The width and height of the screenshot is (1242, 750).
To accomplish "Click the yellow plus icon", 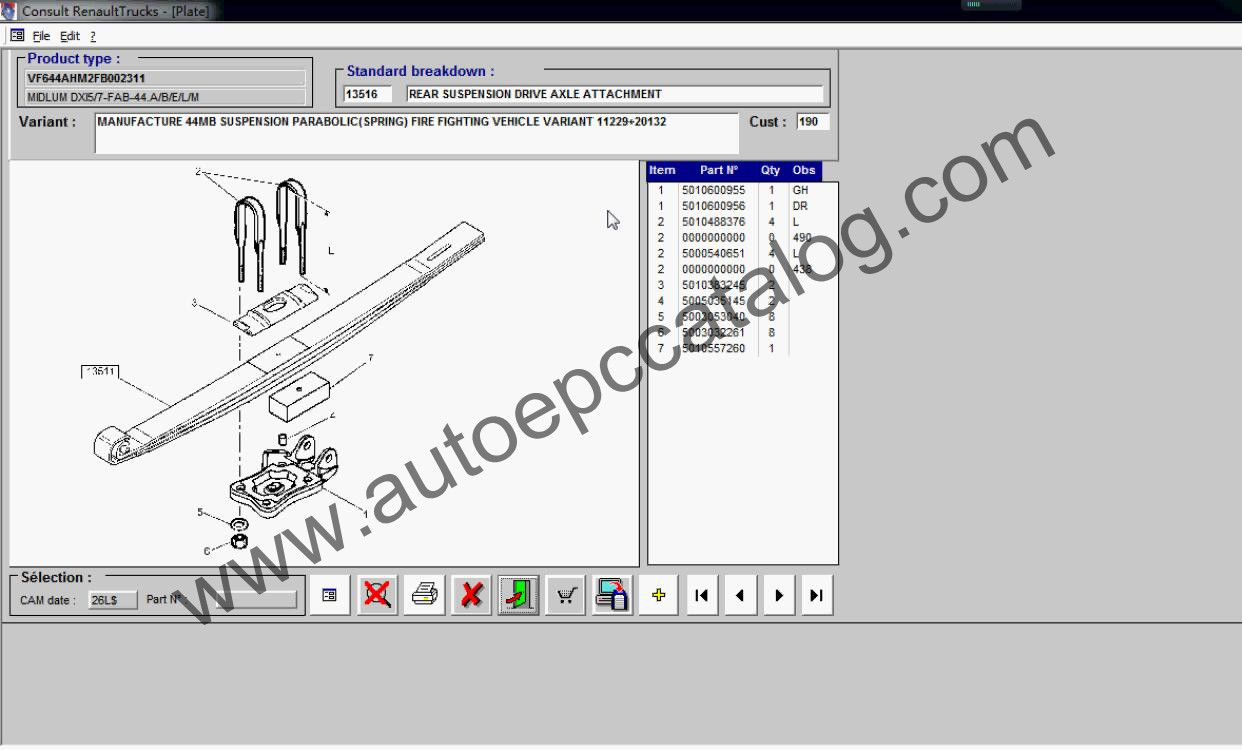I will tap(659, 596).
